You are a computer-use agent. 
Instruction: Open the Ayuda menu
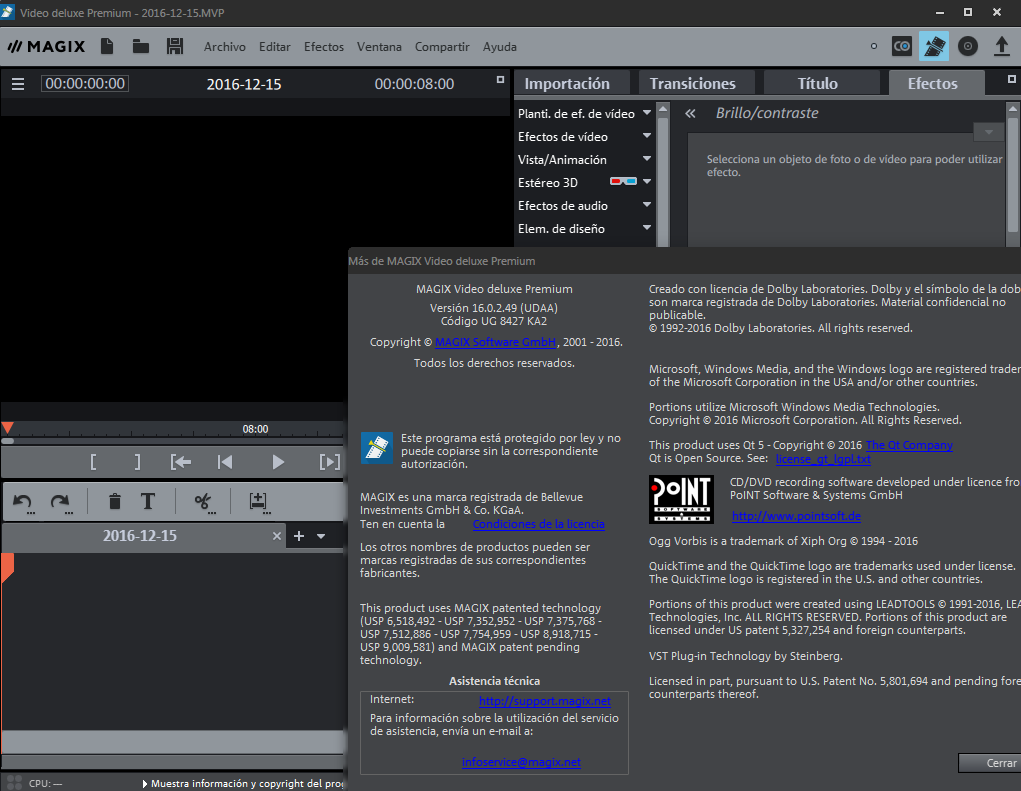click(500, 47)
